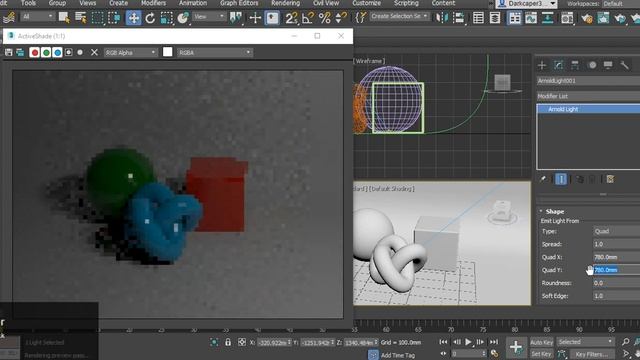640x360 pixels.
Task: Open the Customize menu
Action: 367,3
